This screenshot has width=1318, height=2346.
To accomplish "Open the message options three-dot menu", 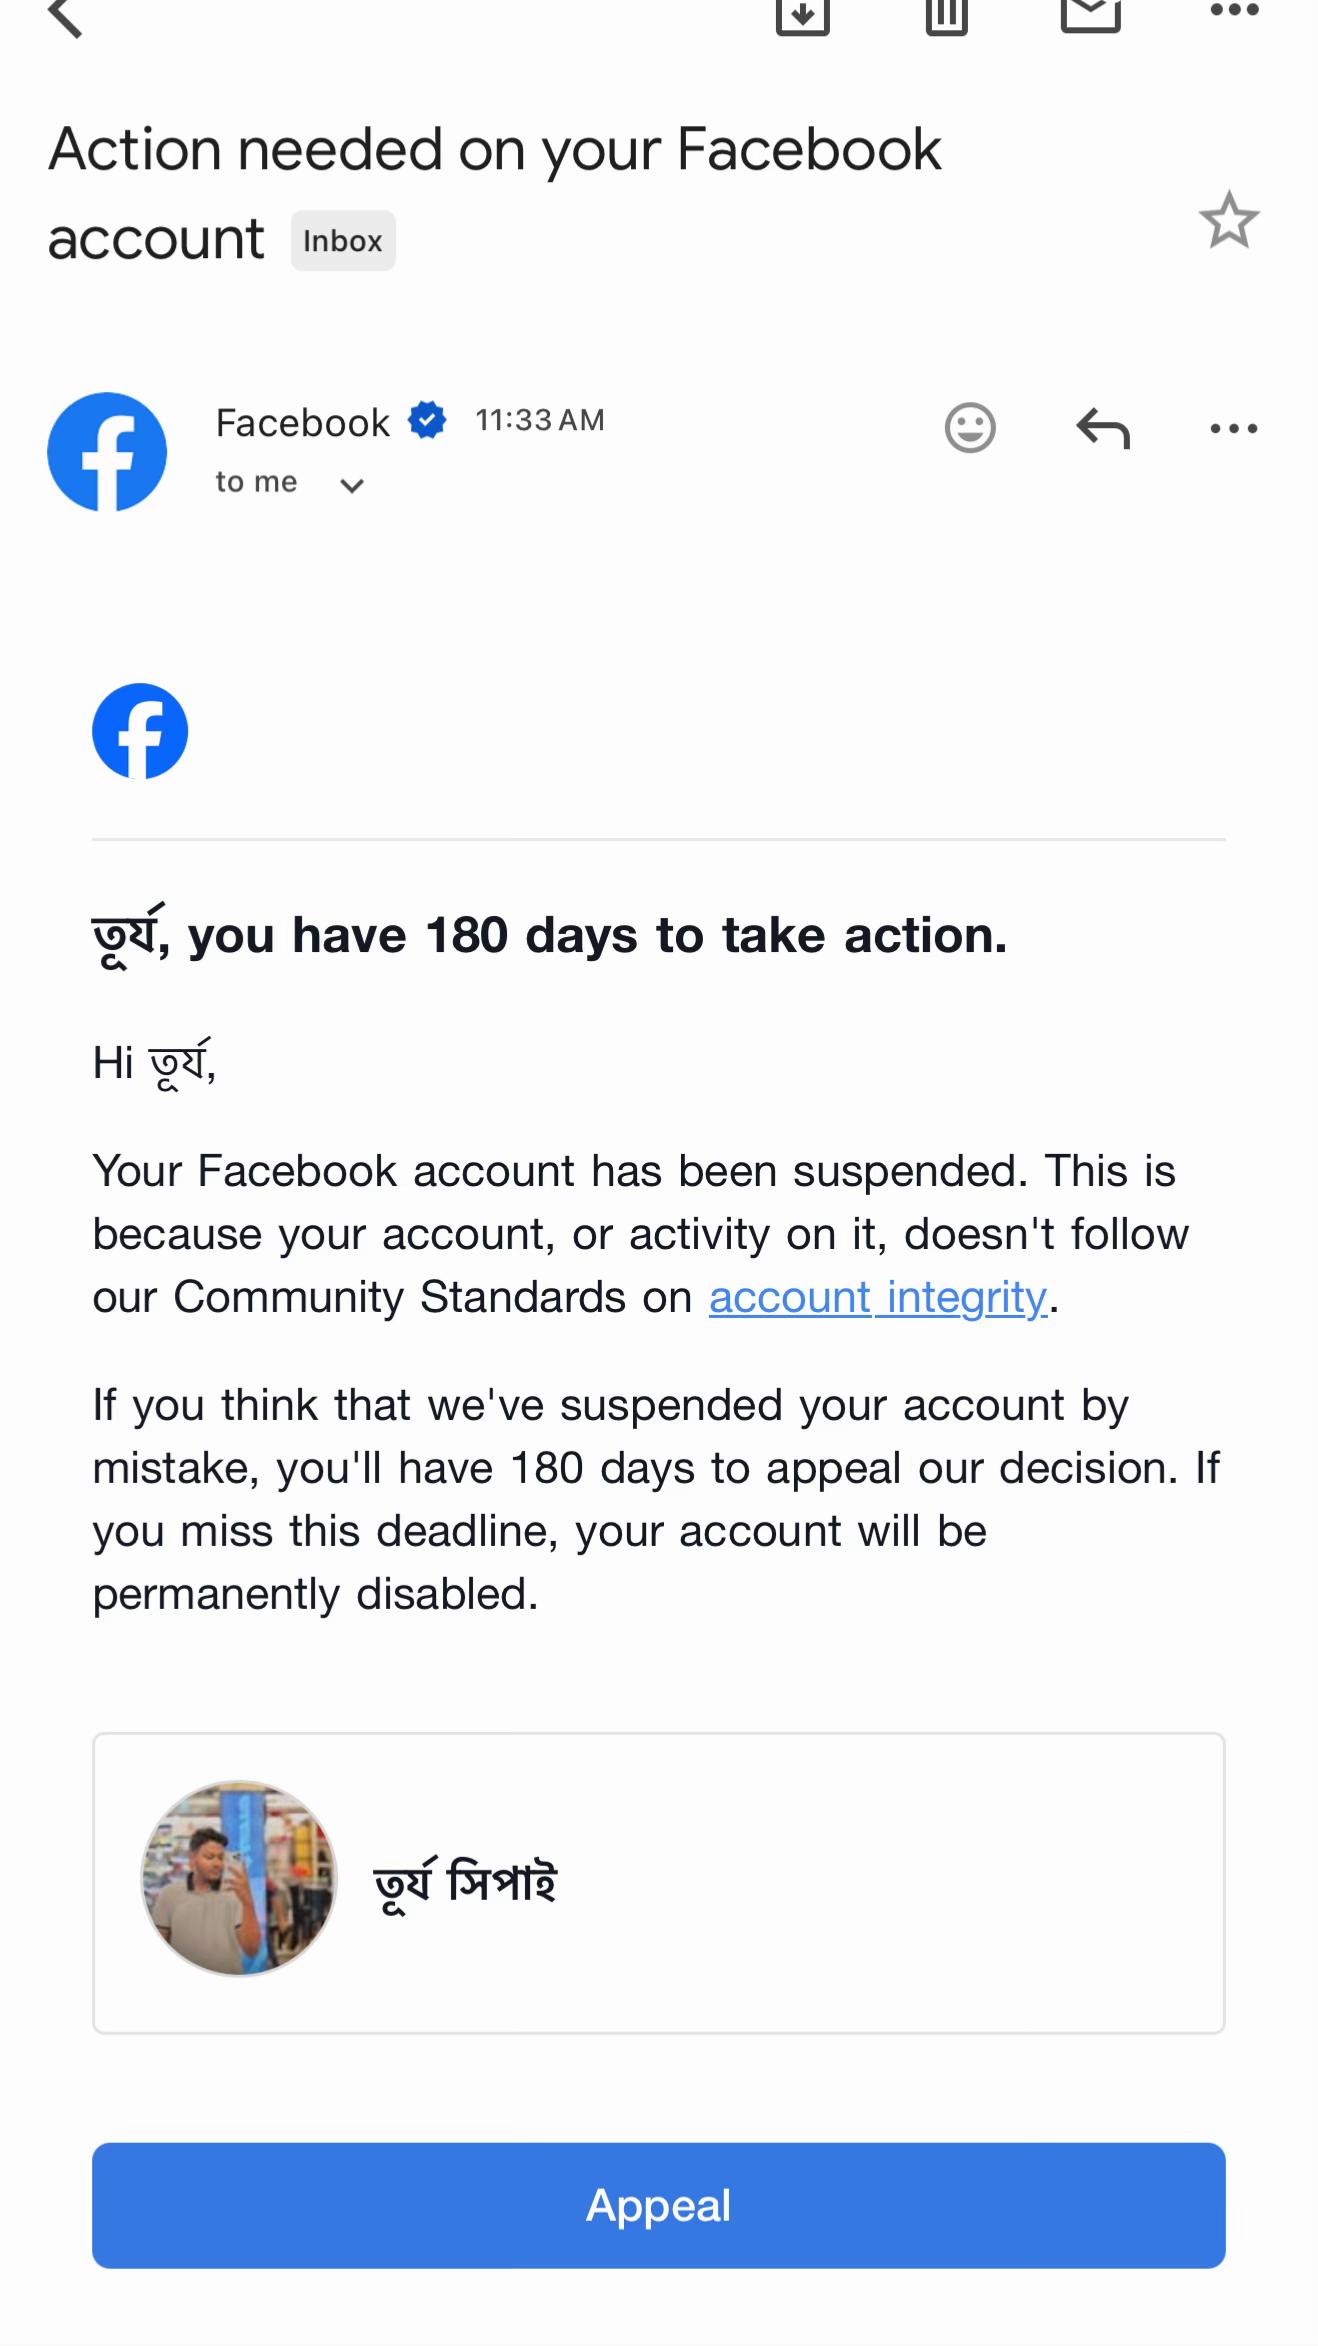I will [1234, 429].
